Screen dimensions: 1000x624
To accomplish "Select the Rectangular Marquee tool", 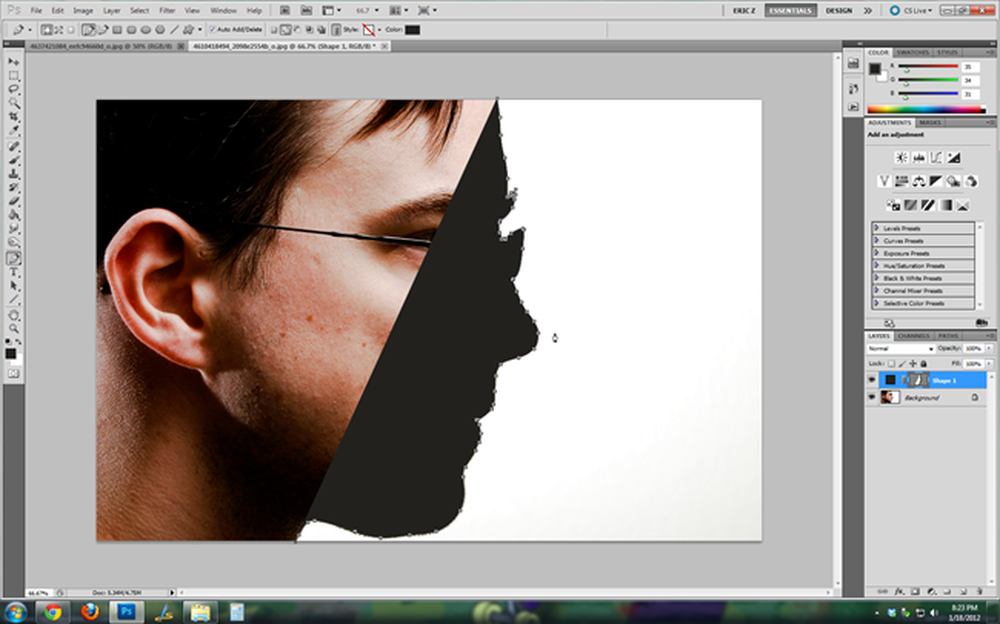I will point(13,75).
